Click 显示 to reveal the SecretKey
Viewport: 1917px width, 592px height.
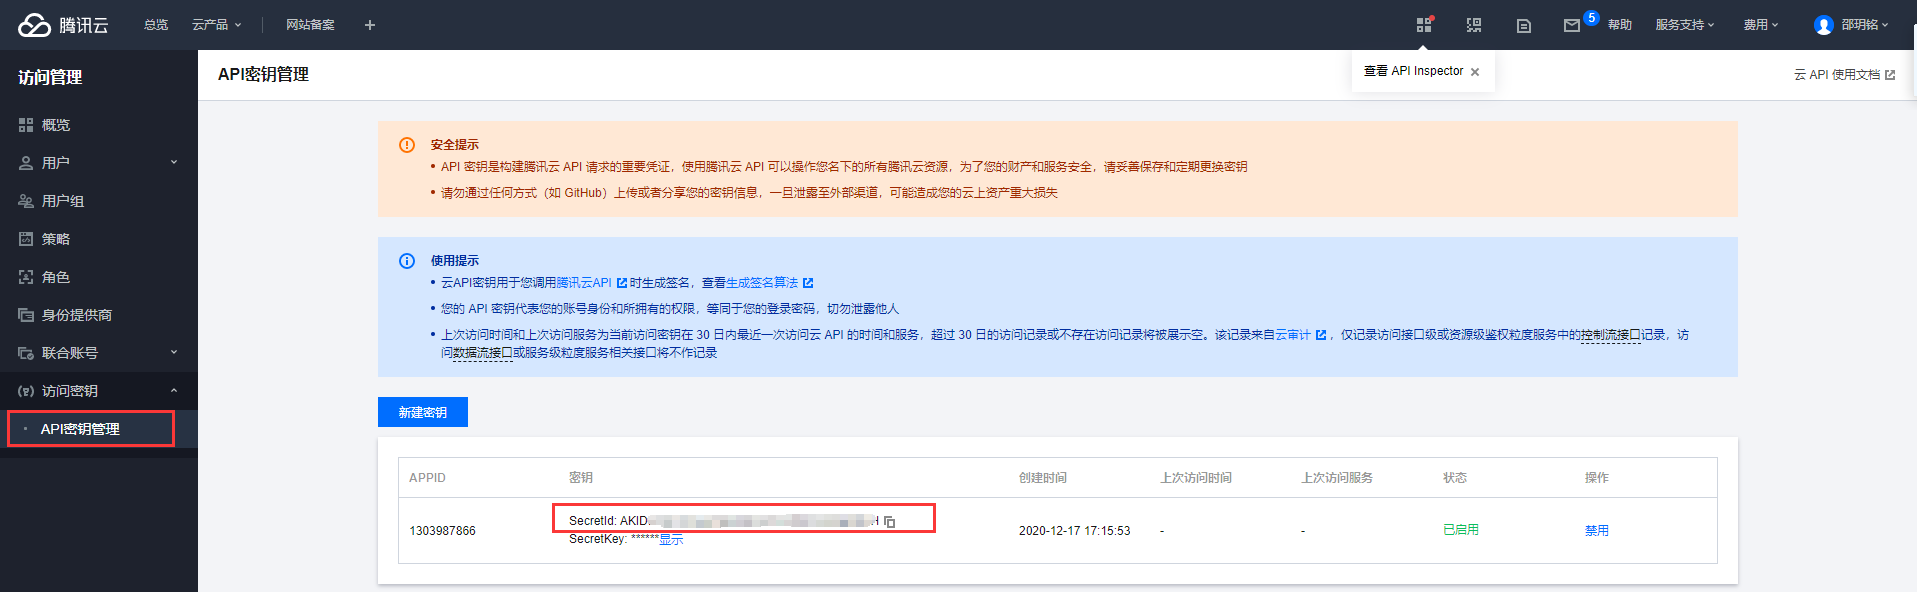point(671,540)
